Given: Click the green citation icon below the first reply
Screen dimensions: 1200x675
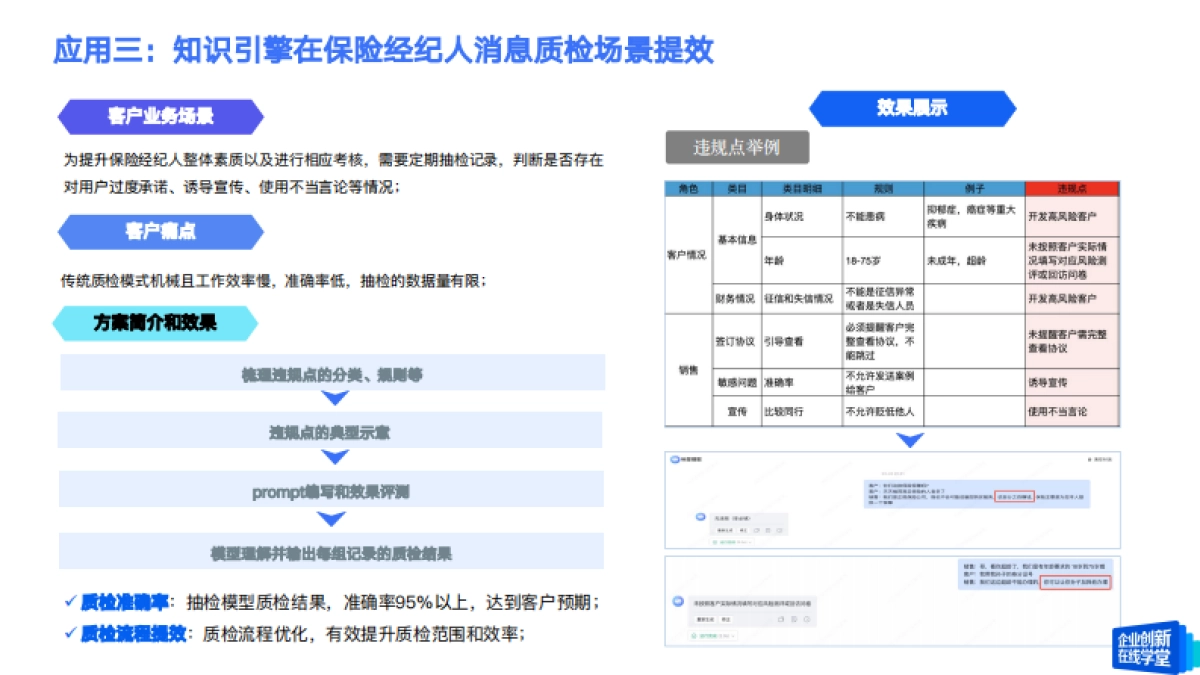Looking at the screenshot, I should tap(715, 542).
